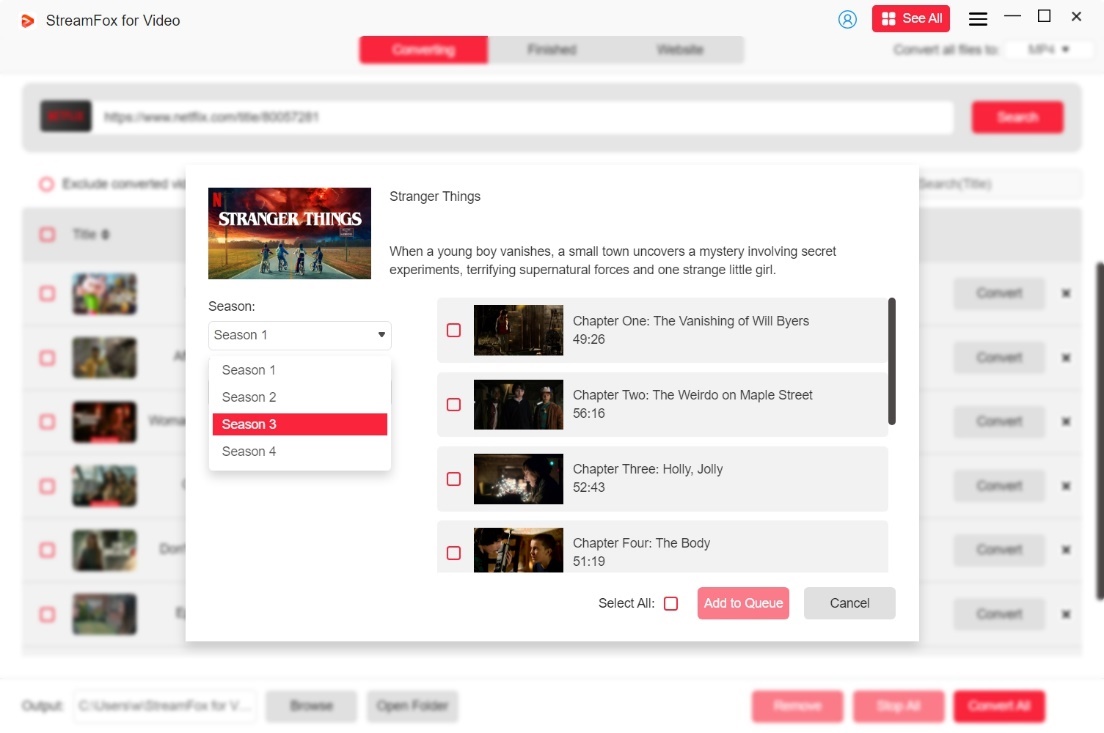Click the Open Folder button
Screen dimensions: 1104x733
click(x=413, y=706)
